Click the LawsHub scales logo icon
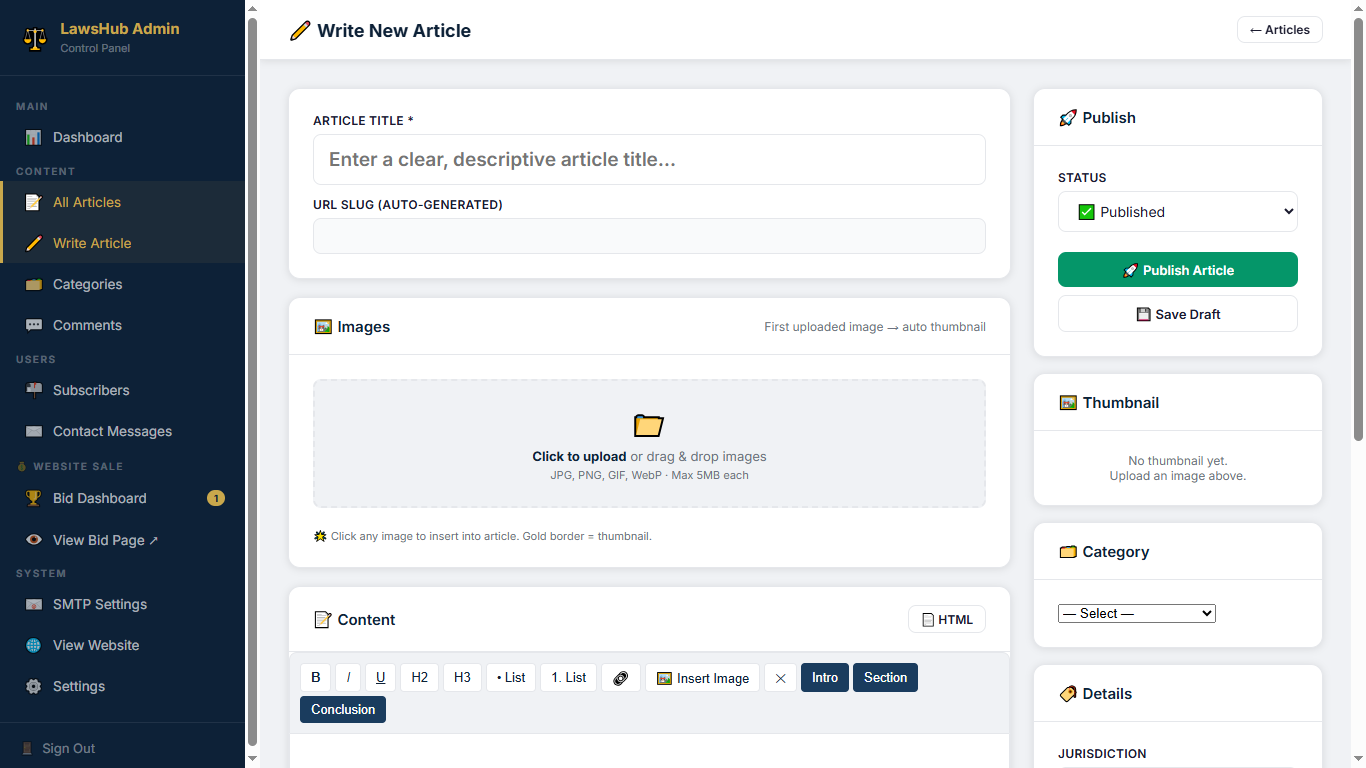The height and width of the screenshot is (768, 1366). tap(35, 38)
